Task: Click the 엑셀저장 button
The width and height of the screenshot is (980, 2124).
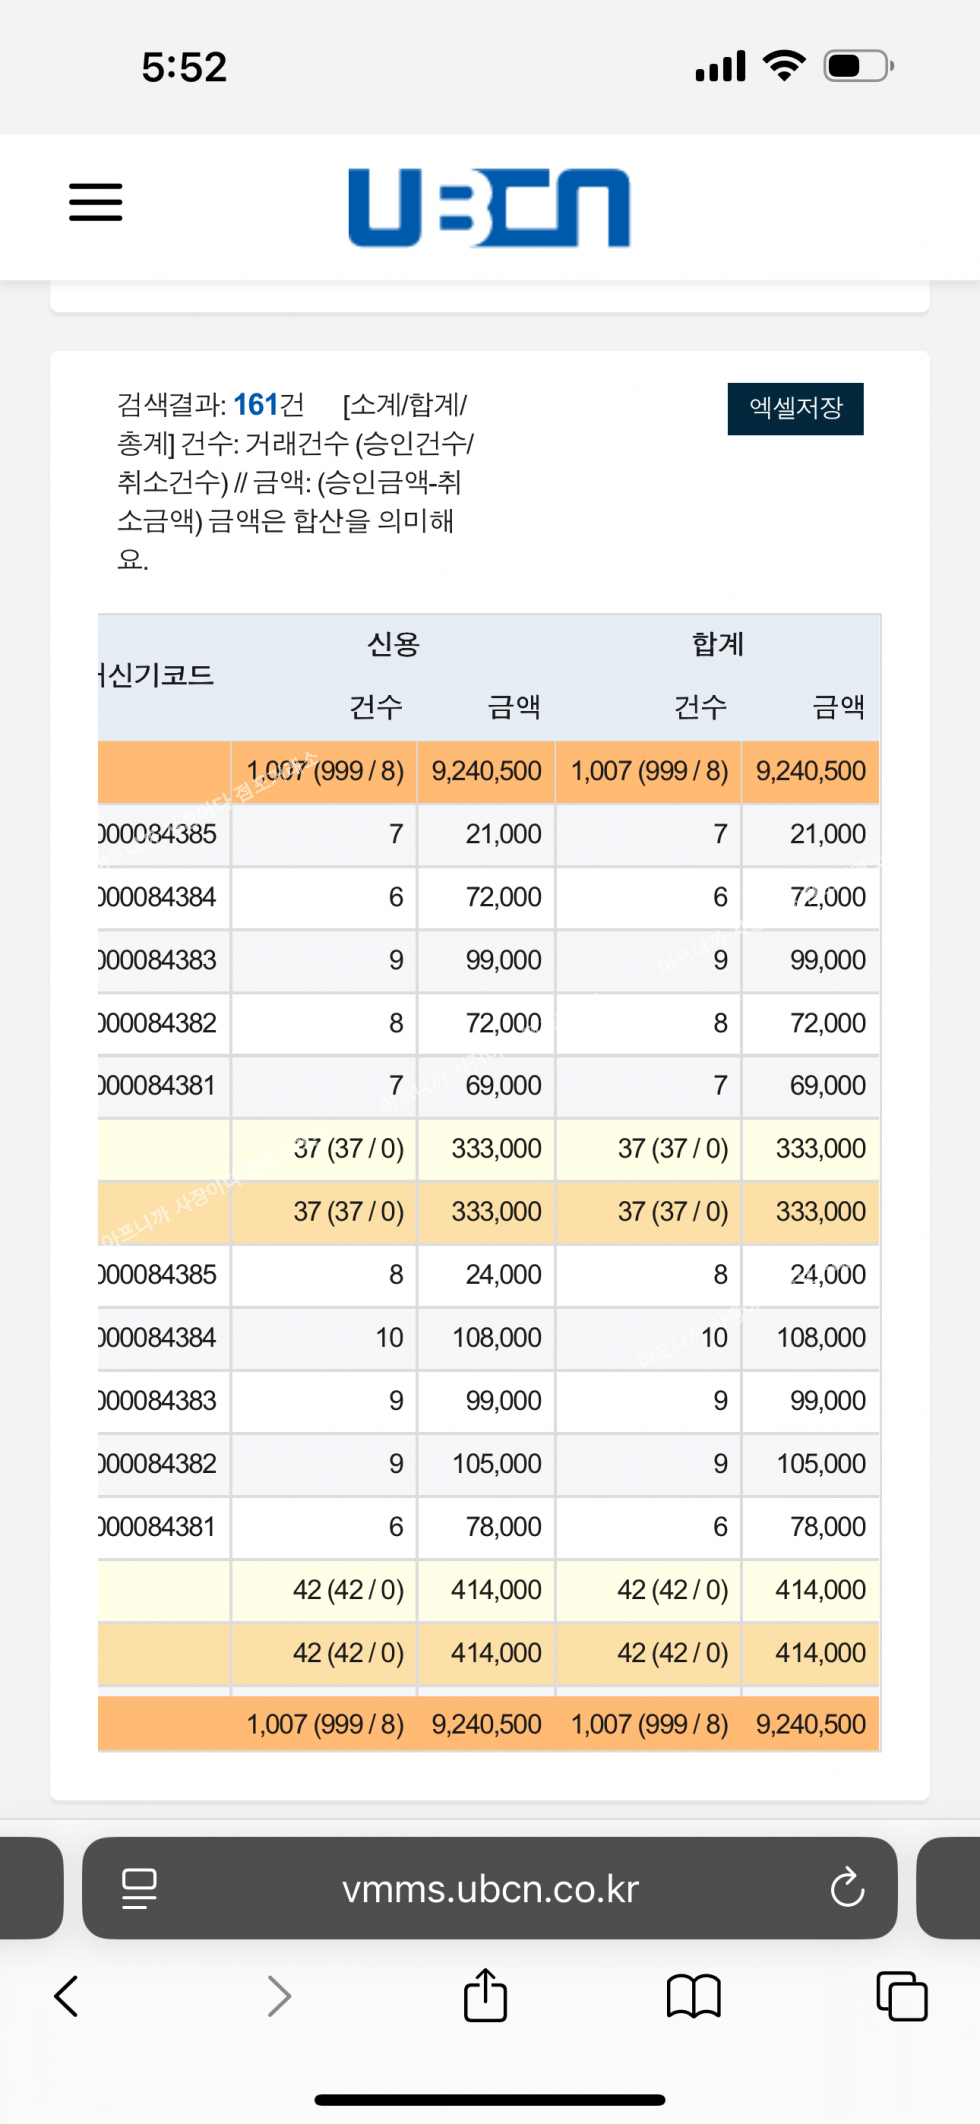Action: (795, 408)
